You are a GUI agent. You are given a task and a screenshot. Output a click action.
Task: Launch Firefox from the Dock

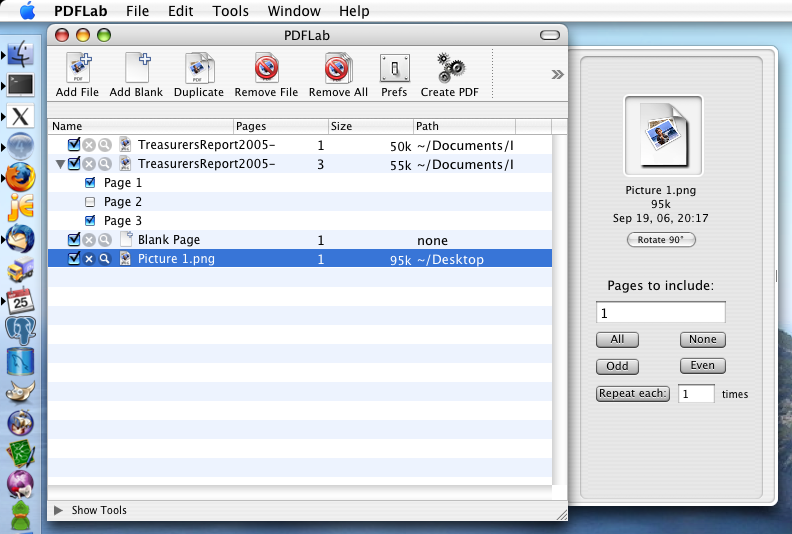[20, 177]
